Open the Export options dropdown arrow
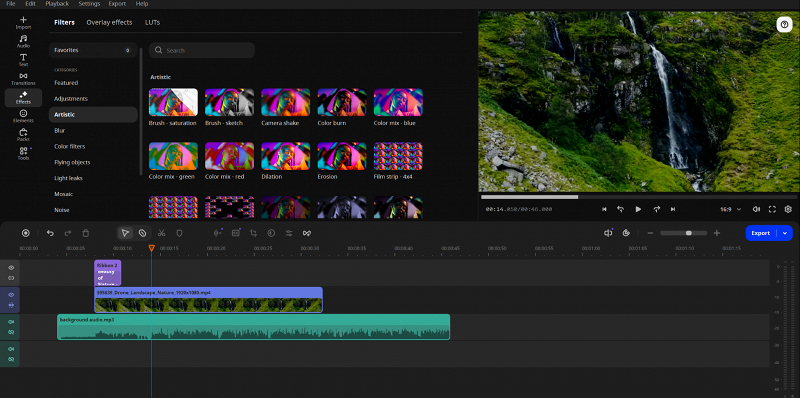Screen dimensions: 800x398 point(785,233)
